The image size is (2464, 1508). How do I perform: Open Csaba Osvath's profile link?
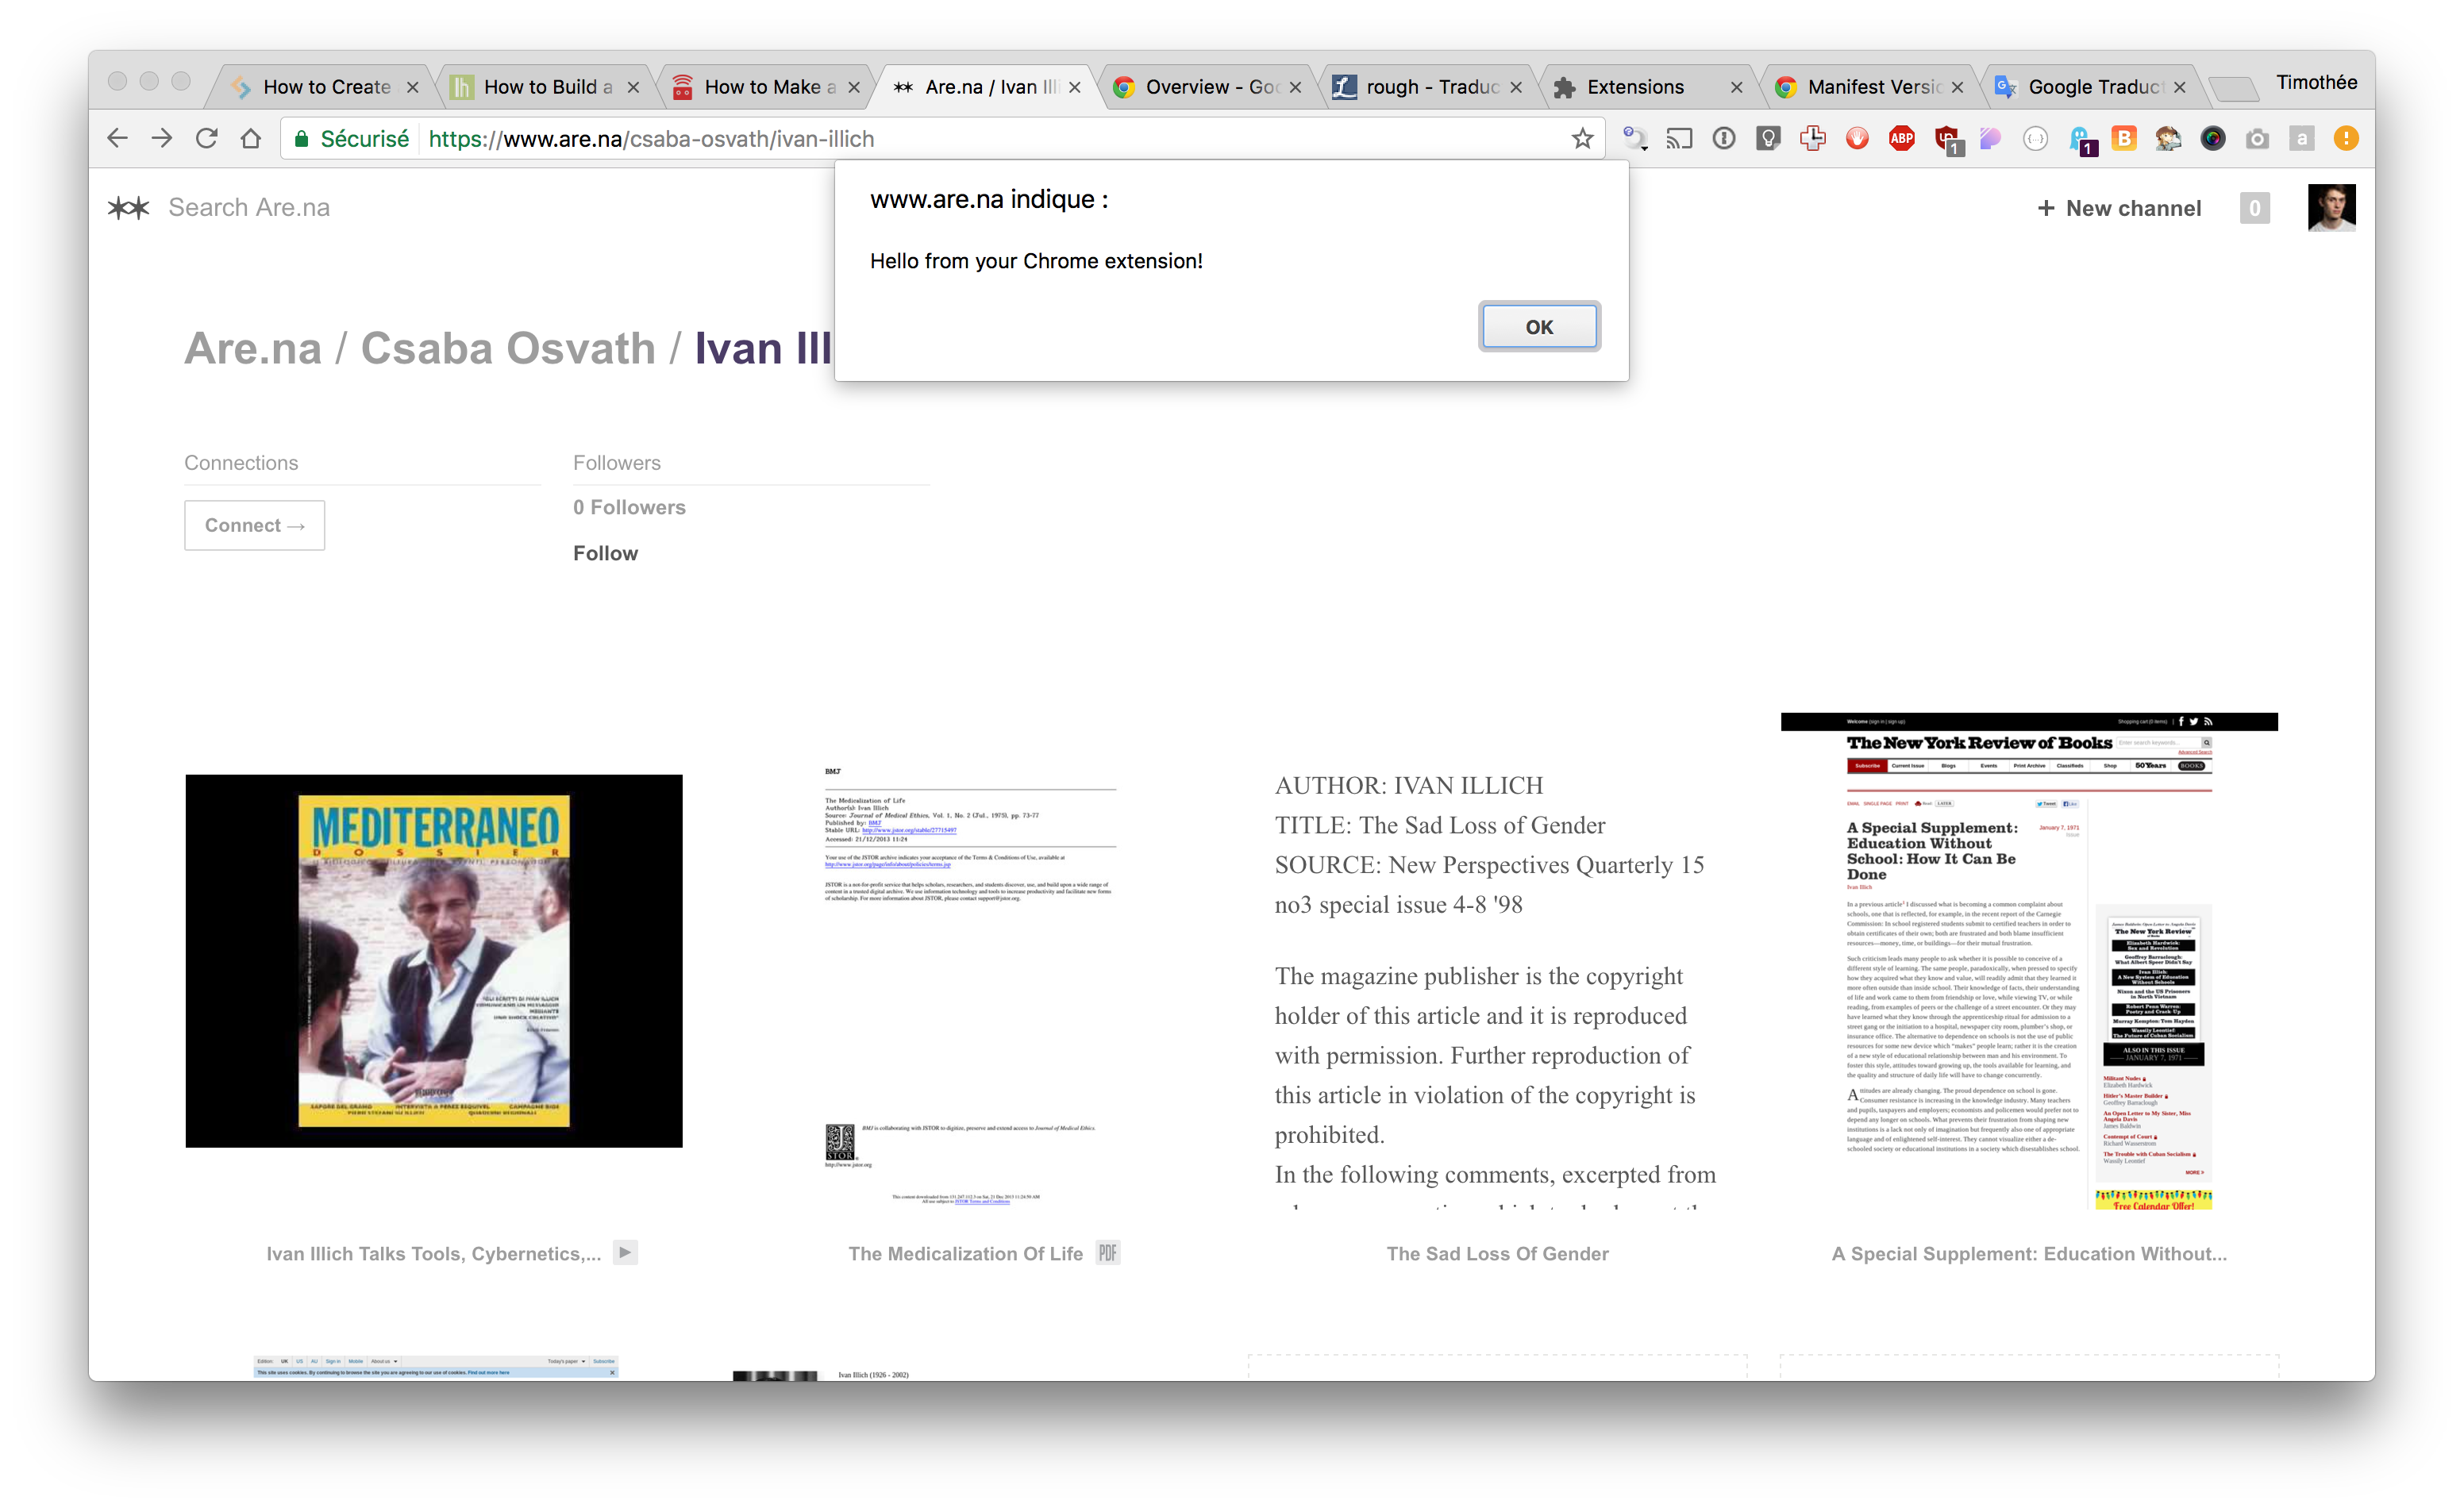[x=508, y=348]
